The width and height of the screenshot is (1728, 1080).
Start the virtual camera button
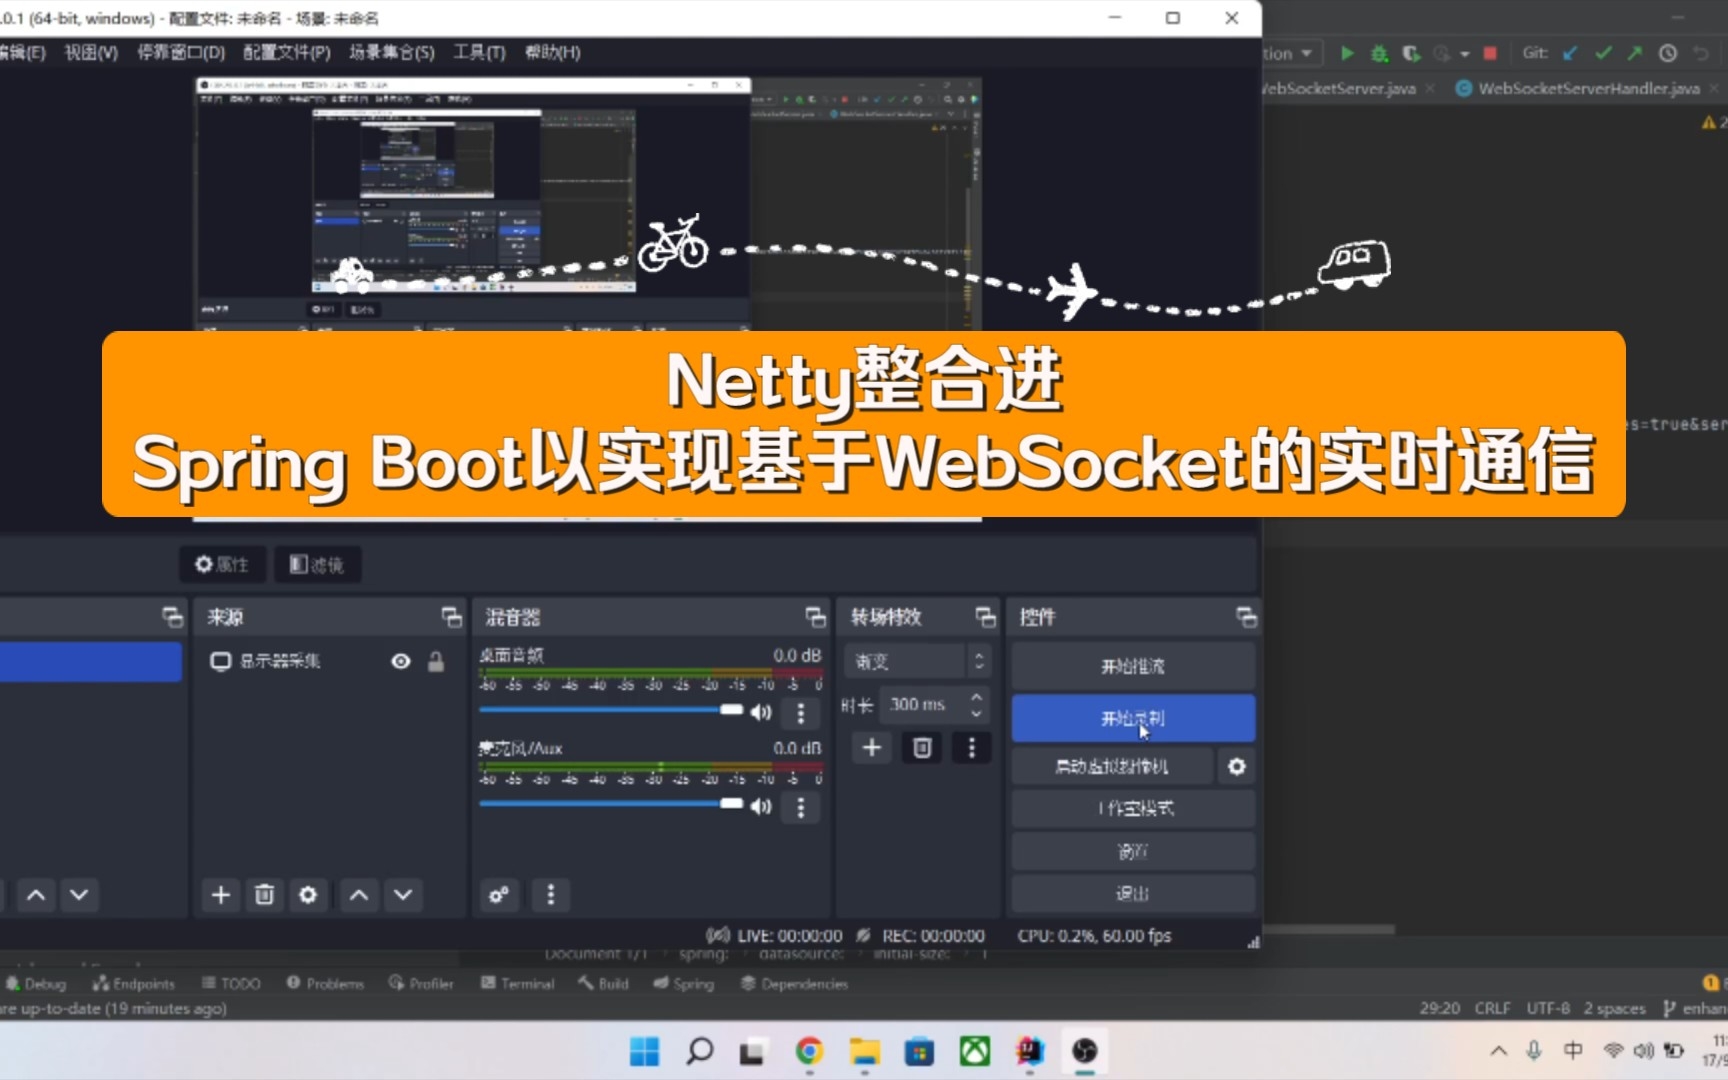pos(1112,767)
